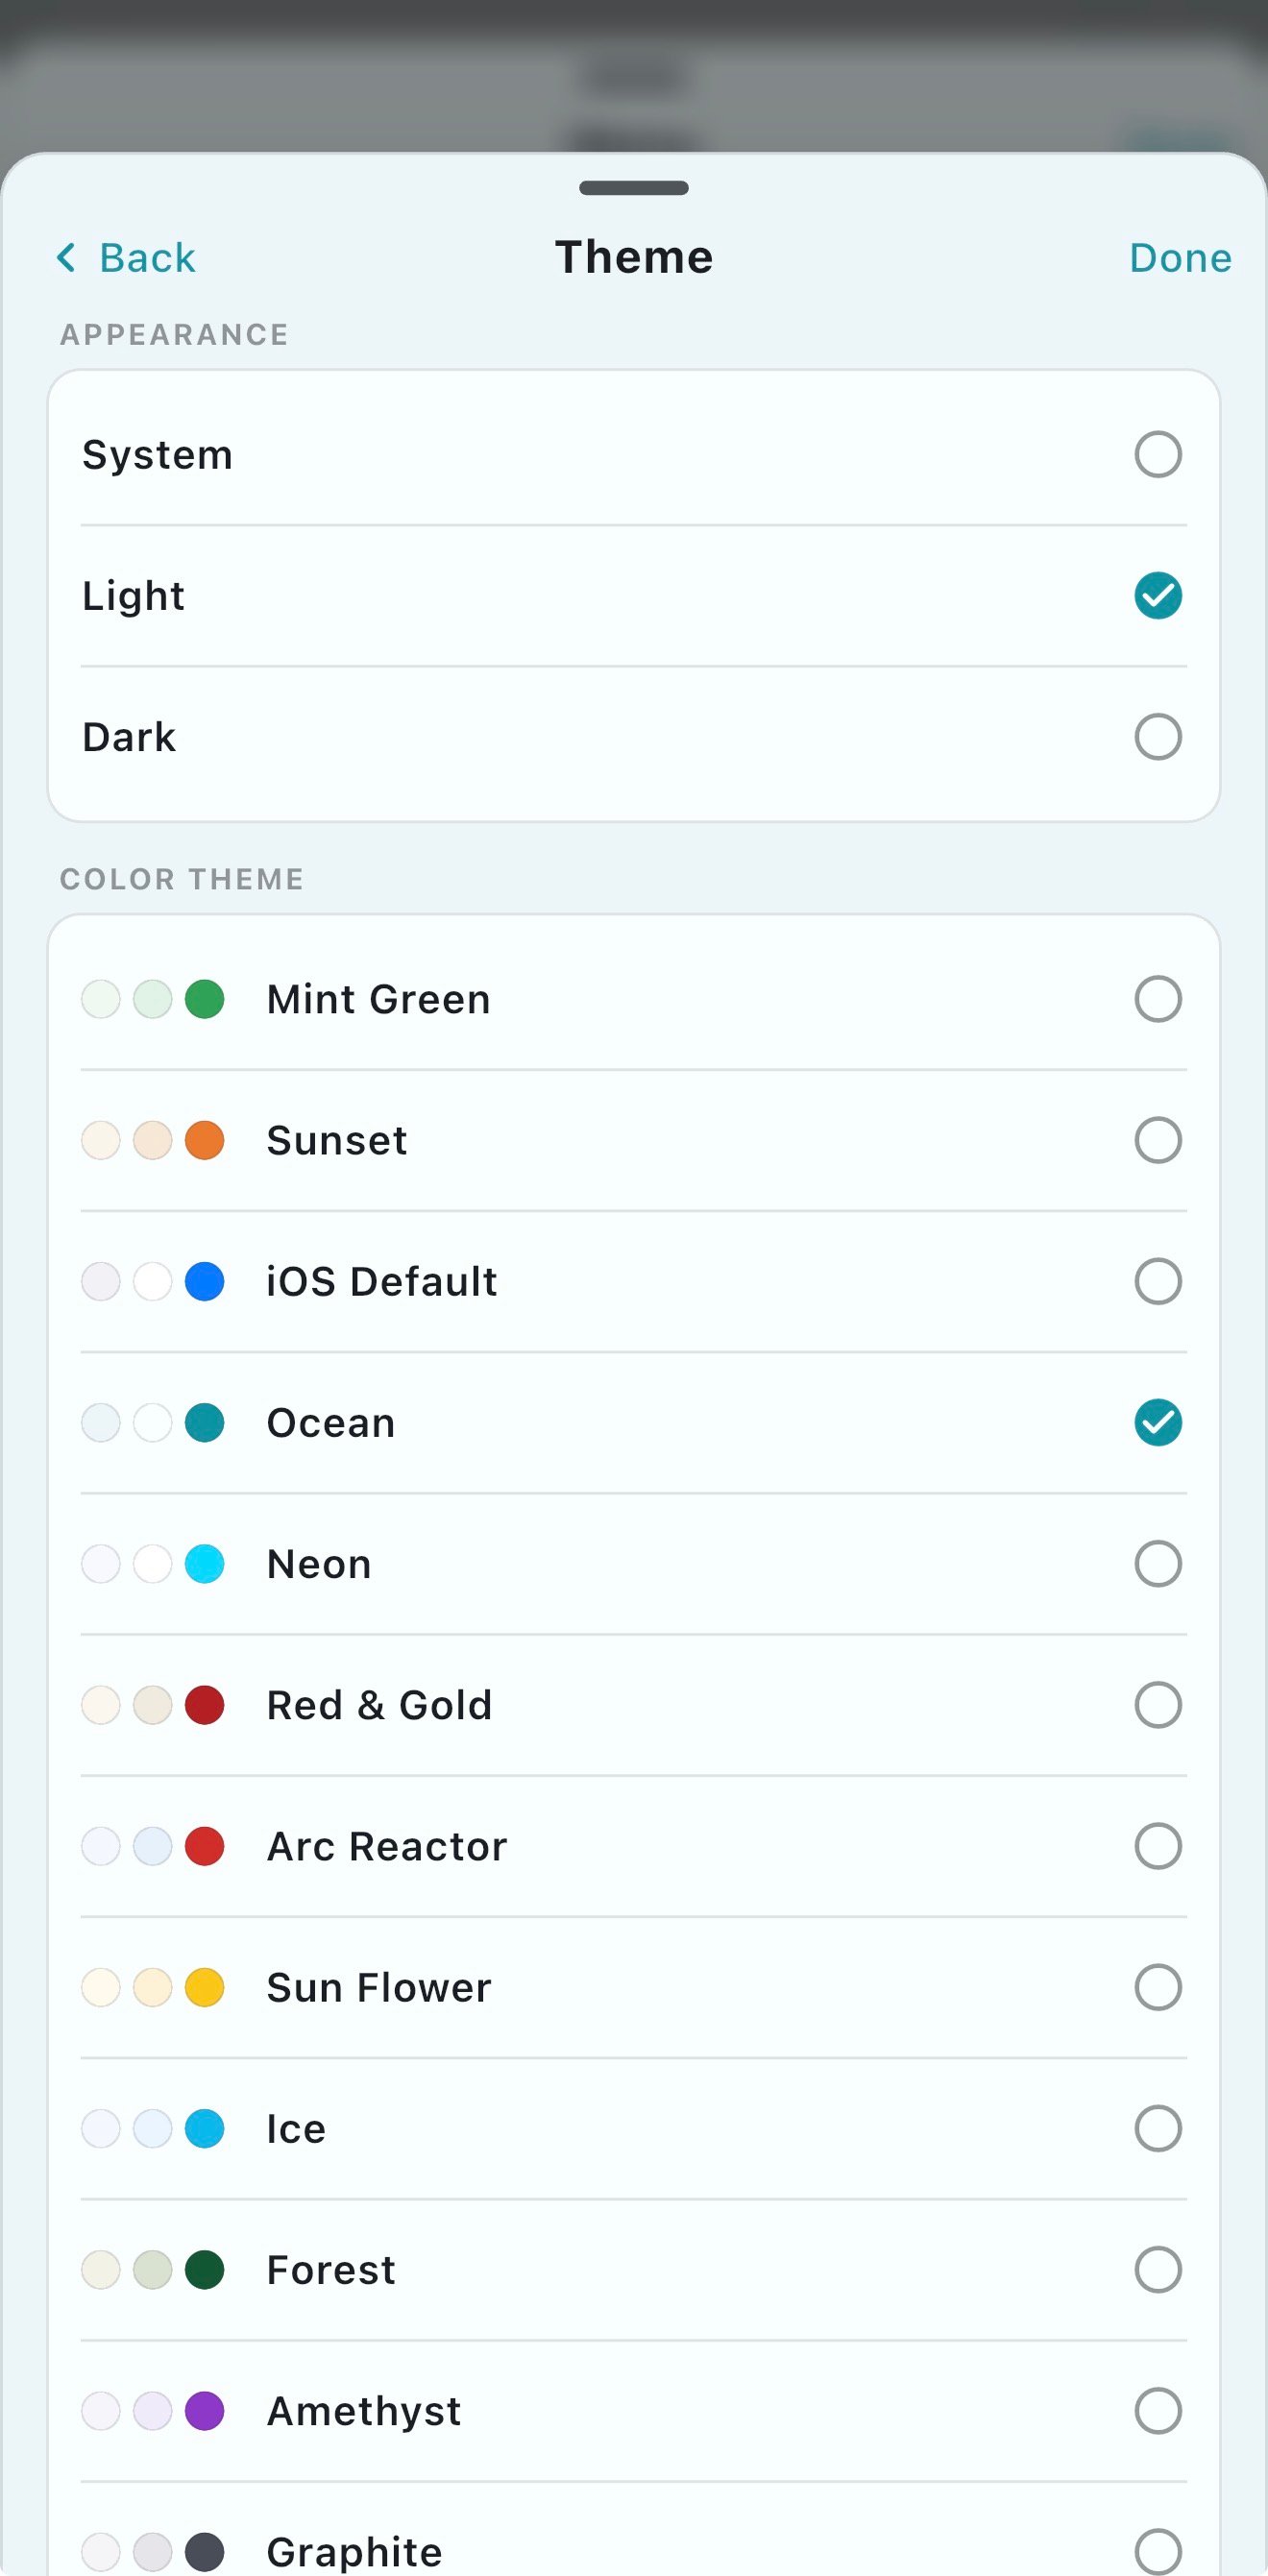This screenshot has height=2576, width=1268.
Task: Tap the Back chevron arrow
Action: (66, 258)
